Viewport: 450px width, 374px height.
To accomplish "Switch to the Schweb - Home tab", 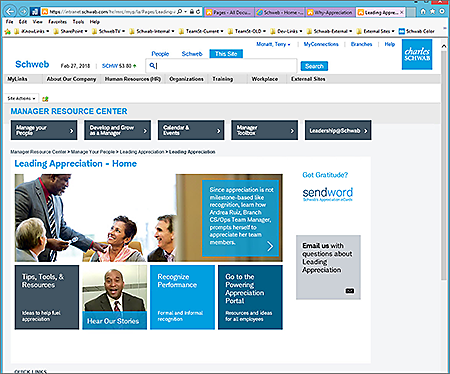I will coord(279,13).
